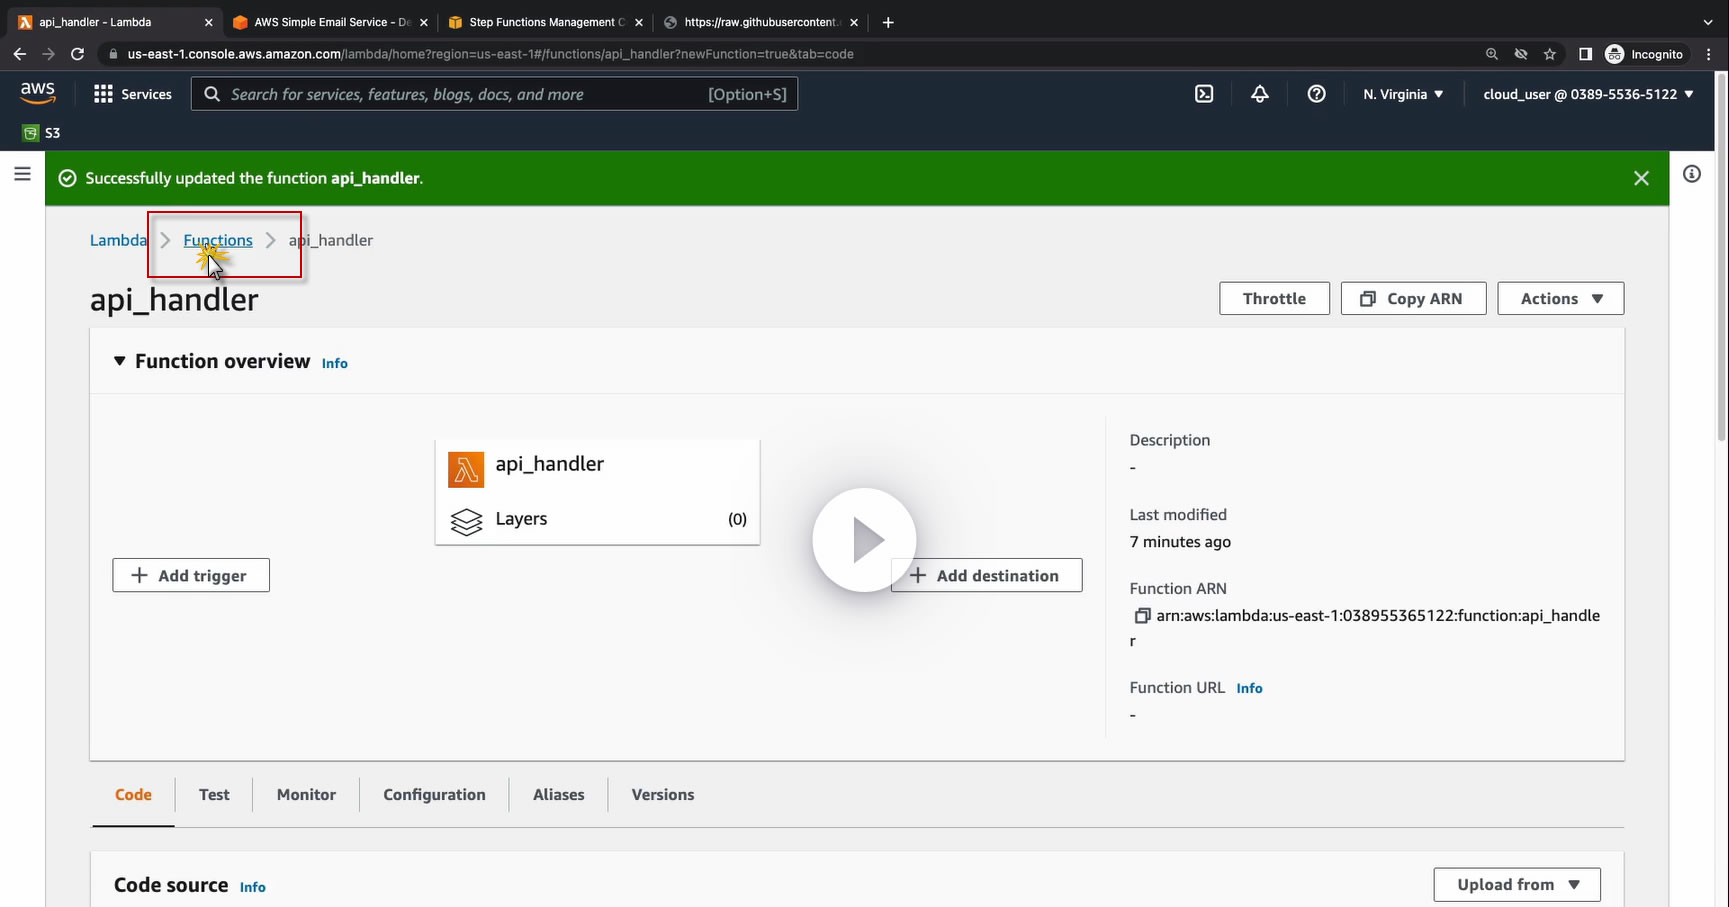Click the Copy ARN button
This screenshot has width=1729, height=907.
point(1413,298)
